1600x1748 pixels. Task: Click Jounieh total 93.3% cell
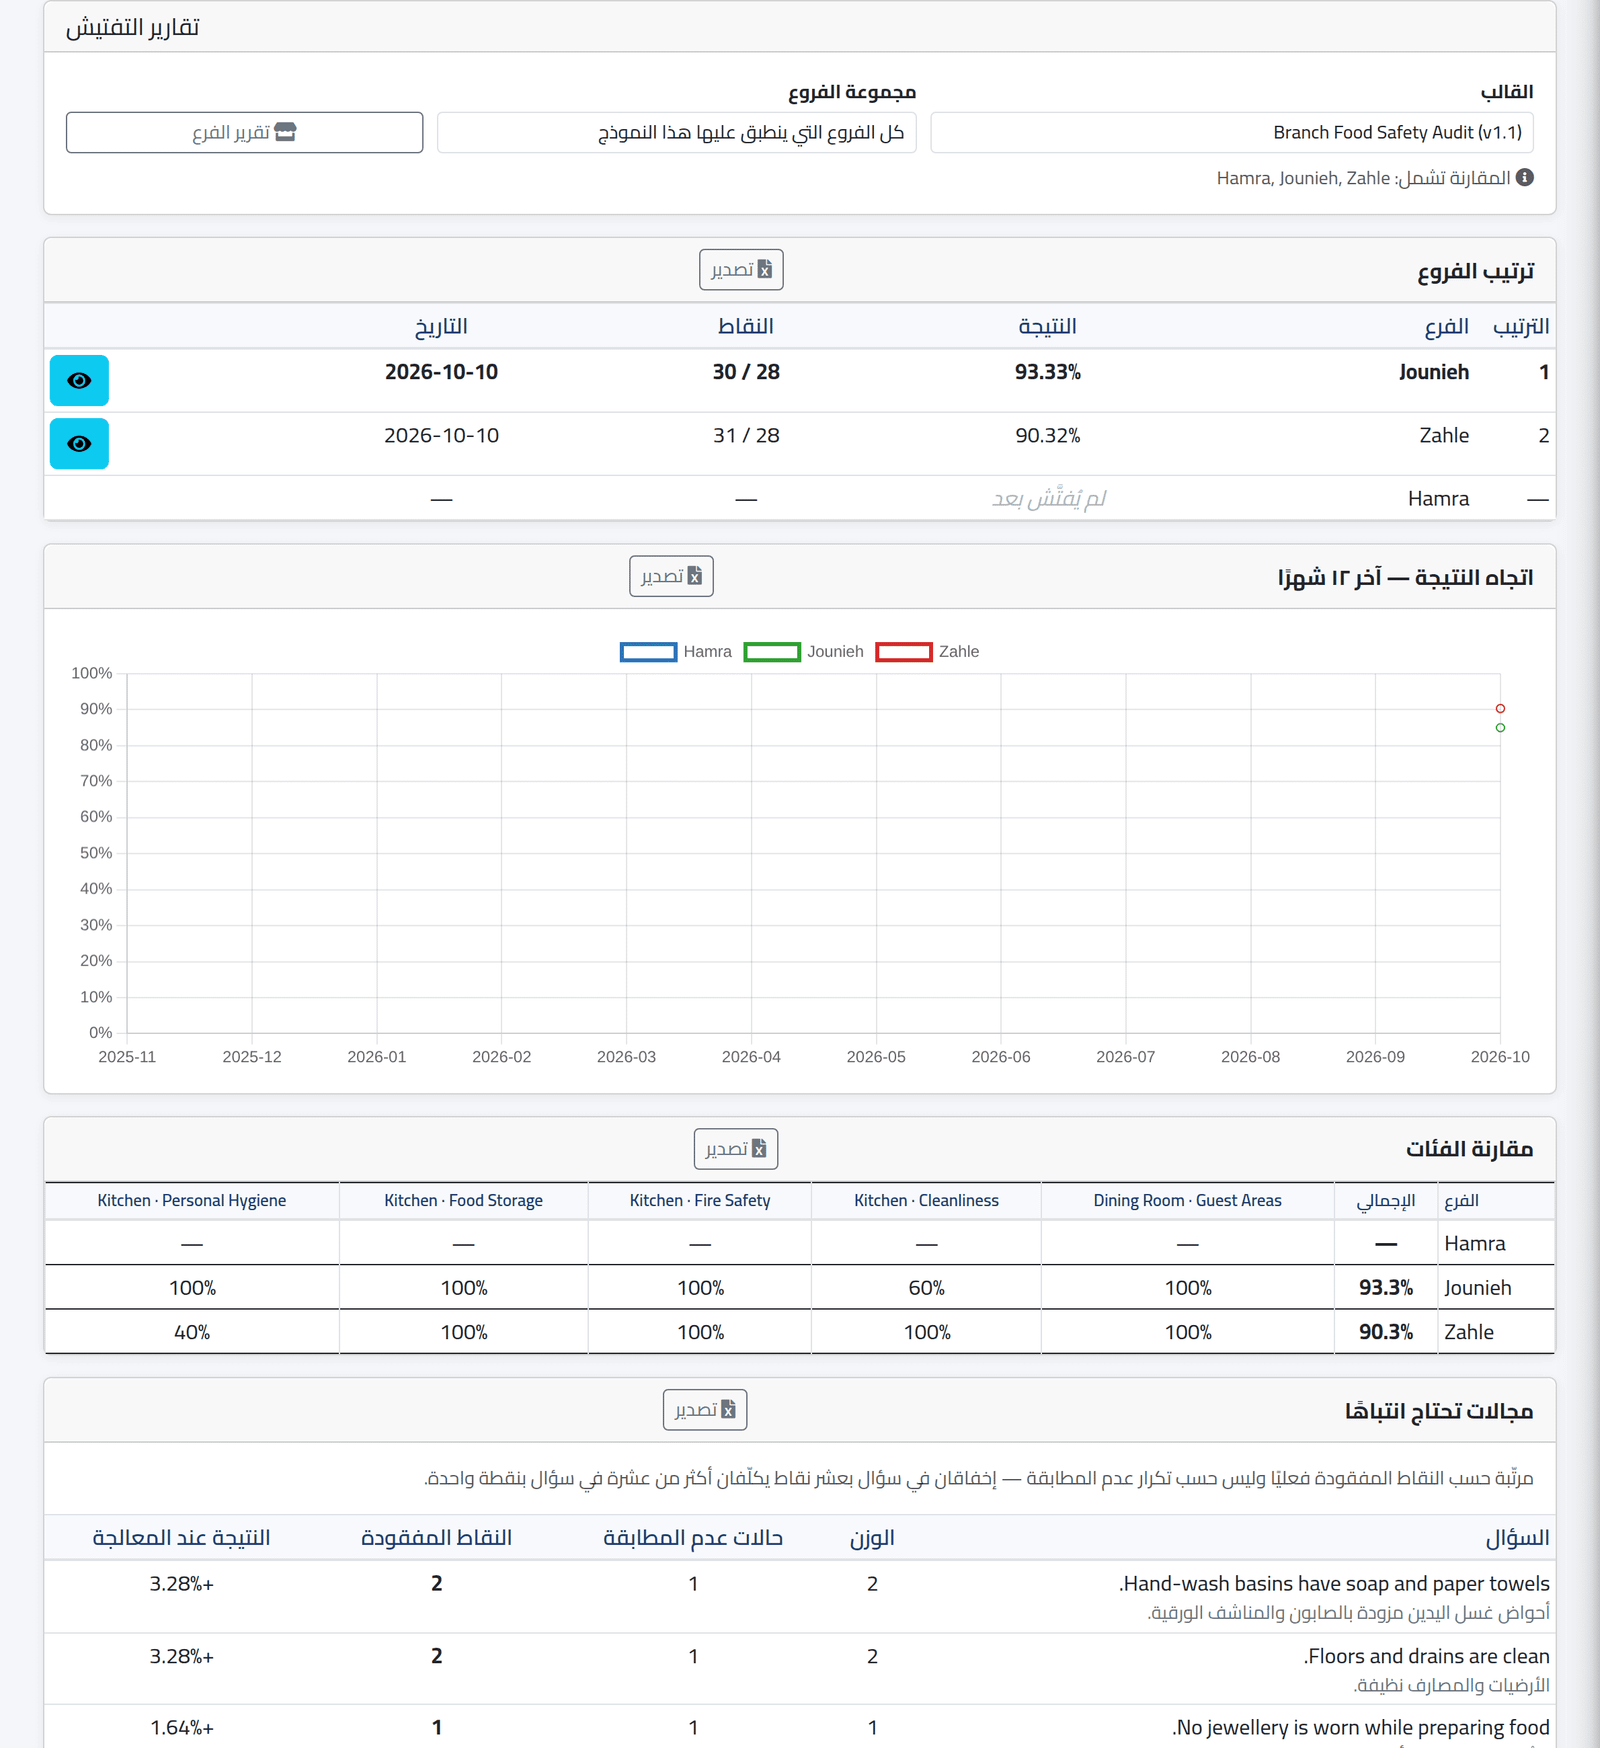(x=1386, y=1288)
